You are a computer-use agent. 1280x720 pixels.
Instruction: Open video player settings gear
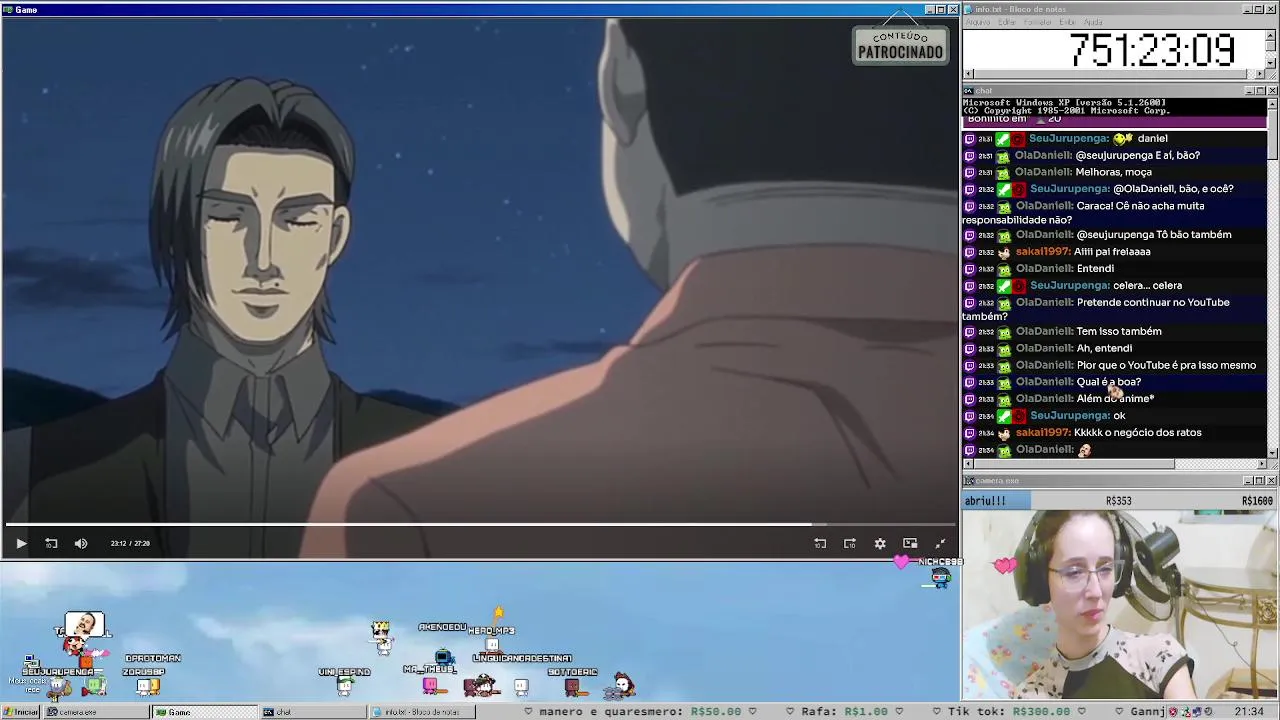pos(880,543)
